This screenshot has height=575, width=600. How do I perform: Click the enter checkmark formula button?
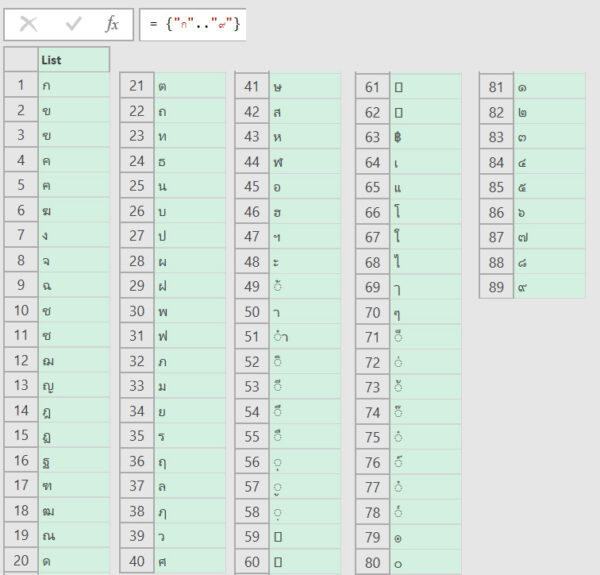73,24
